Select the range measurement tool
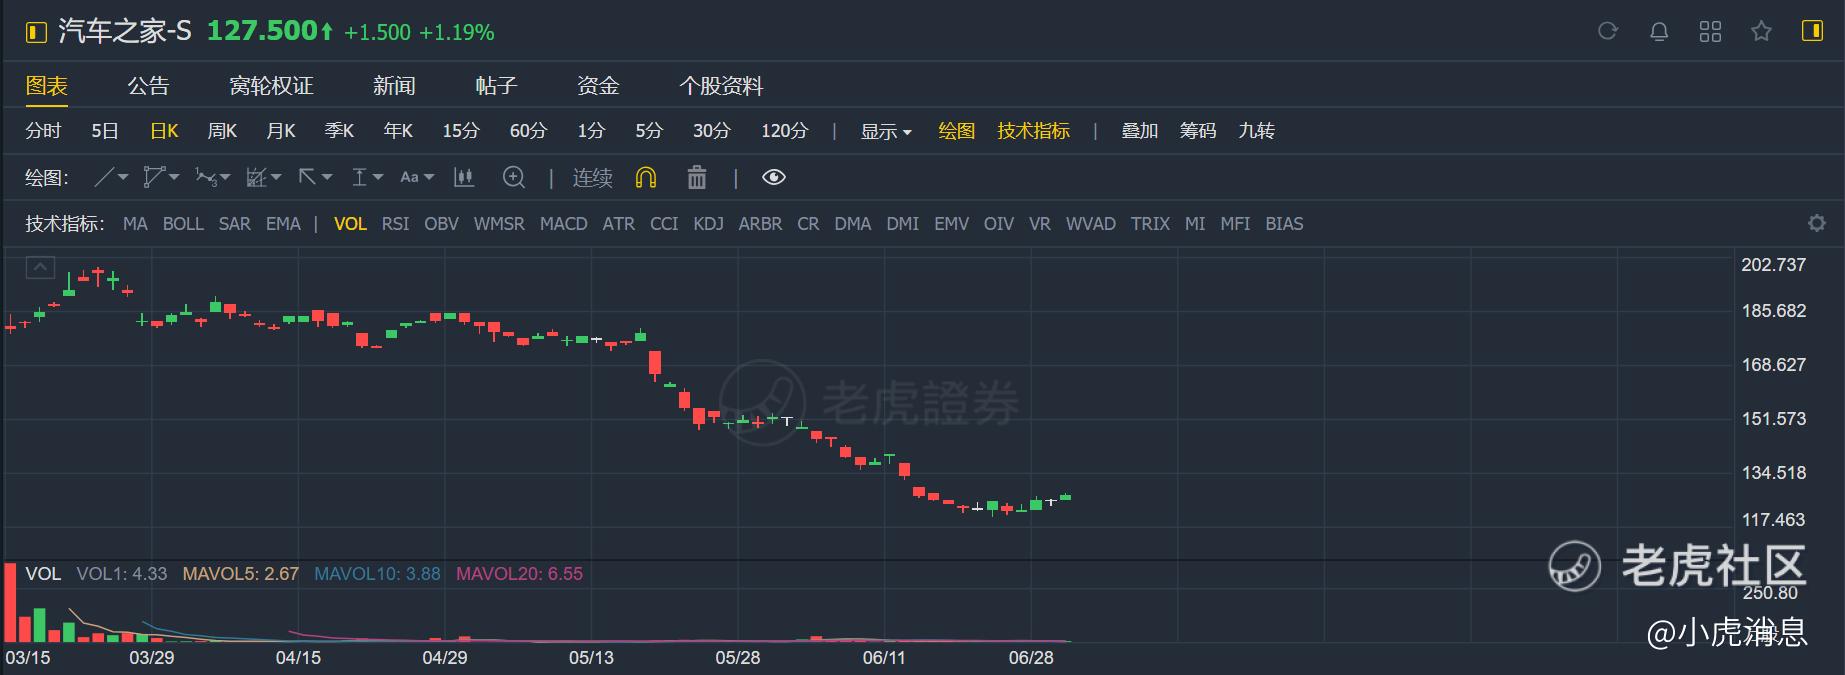Viewport: 1845px width, 675px height. 359,177
